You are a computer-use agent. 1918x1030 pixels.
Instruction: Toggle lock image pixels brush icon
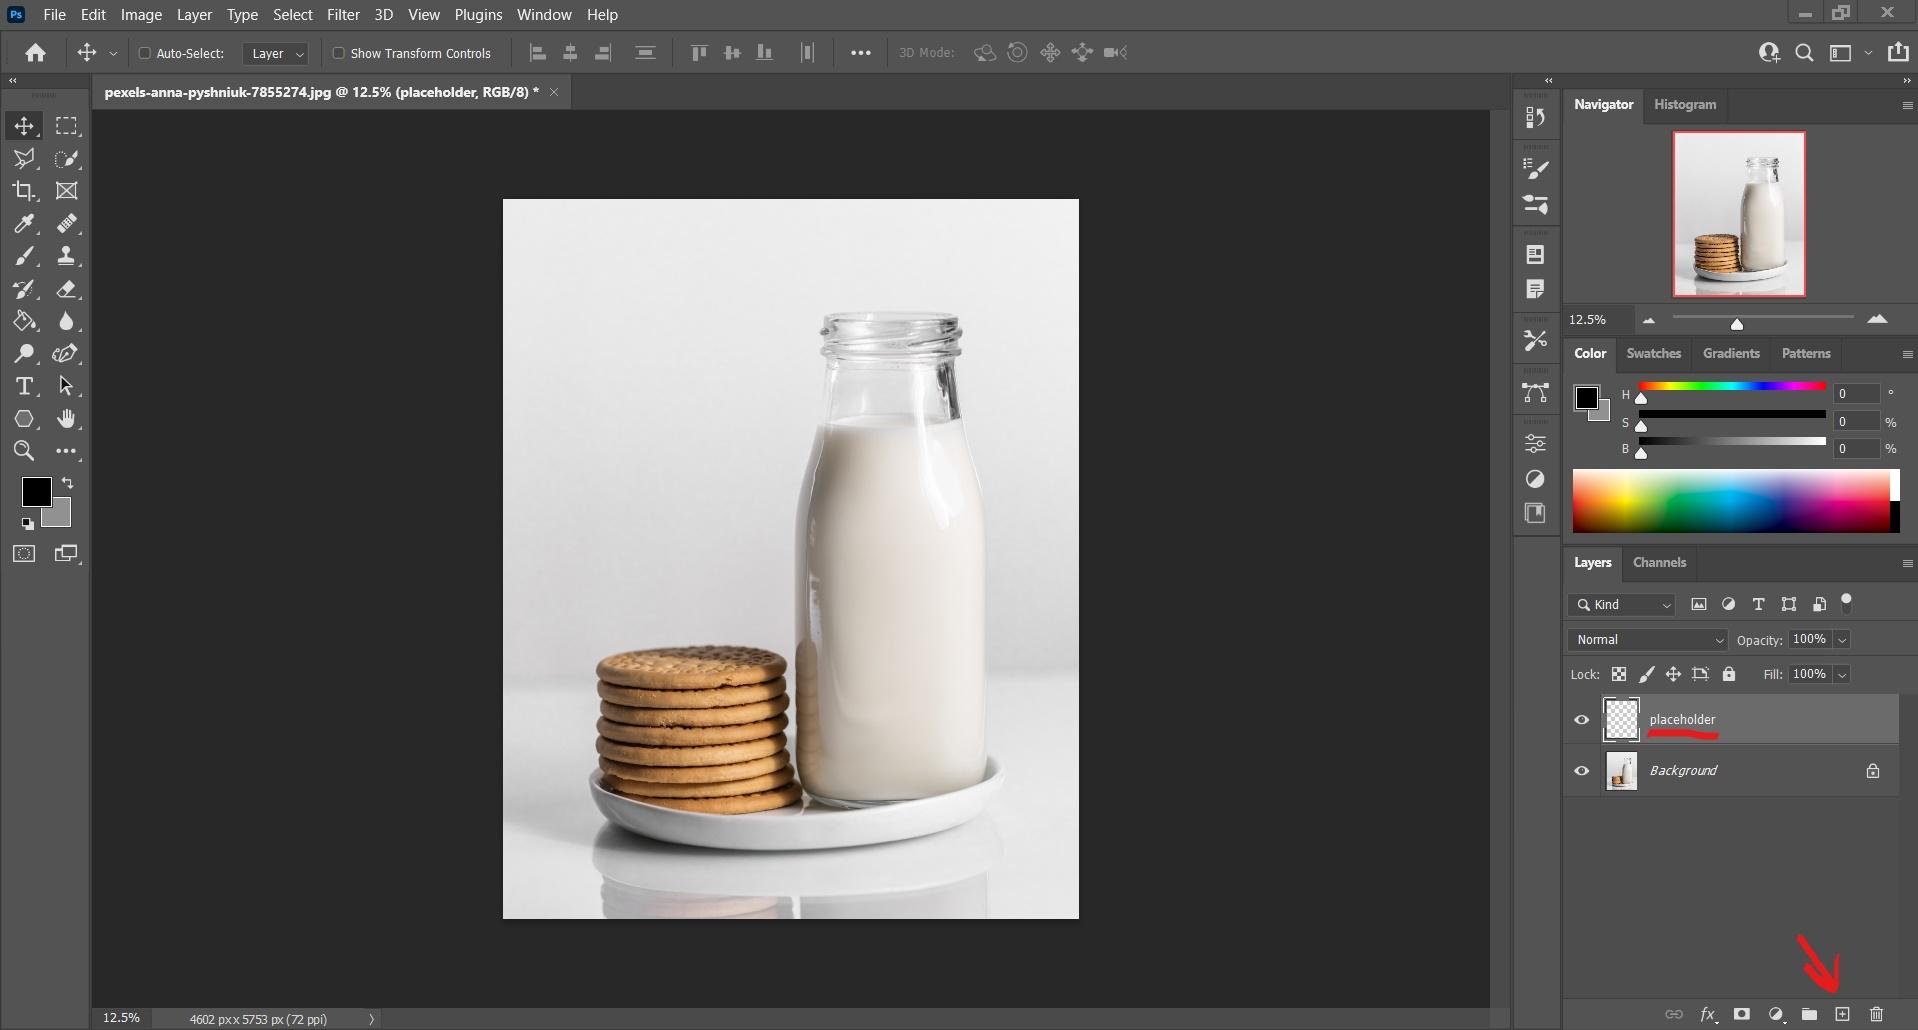(x=1646, y=674)
